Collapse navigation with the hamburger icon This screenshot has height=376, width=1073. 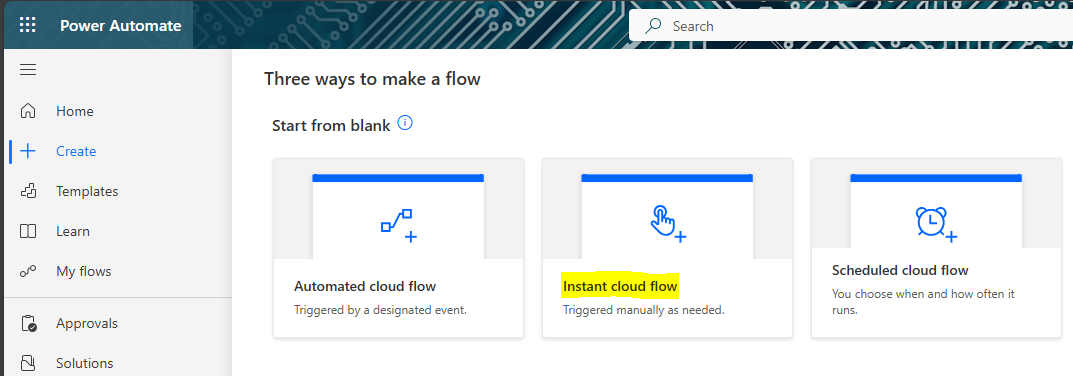tap(28, 70)
